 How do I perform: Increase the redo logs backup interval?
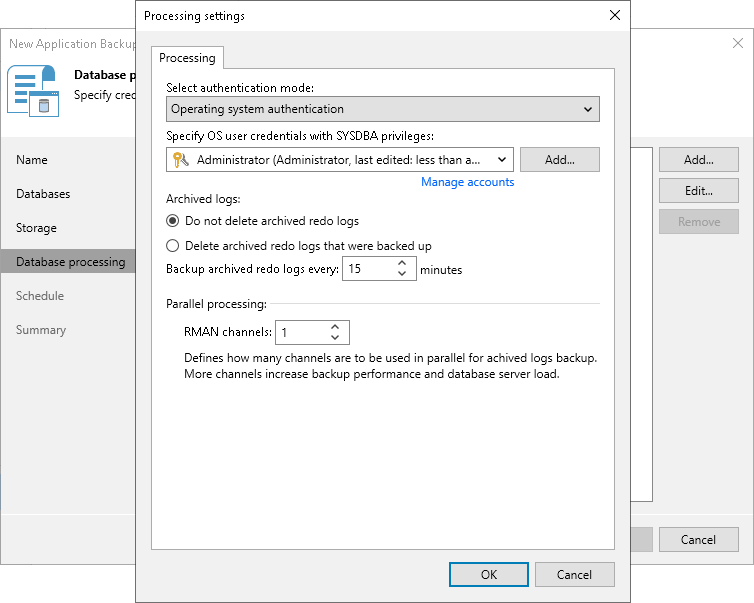[402, 264]
